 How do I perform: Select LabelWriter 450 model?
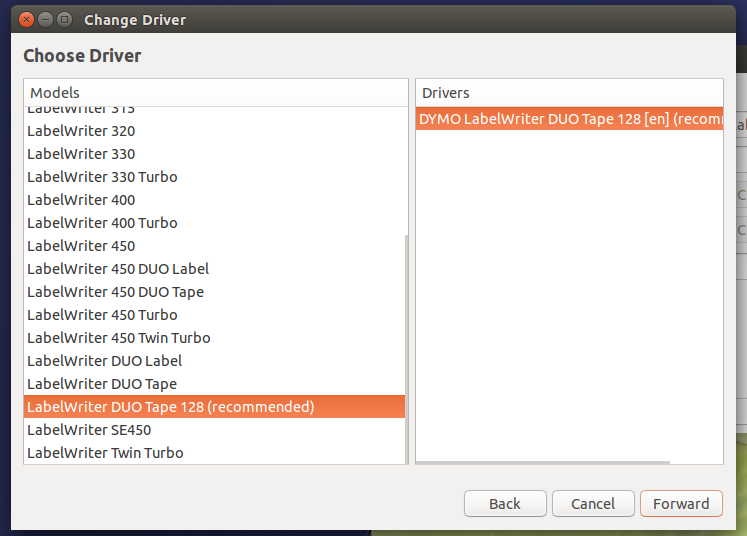pyautogui.click(x=214, y=246)
